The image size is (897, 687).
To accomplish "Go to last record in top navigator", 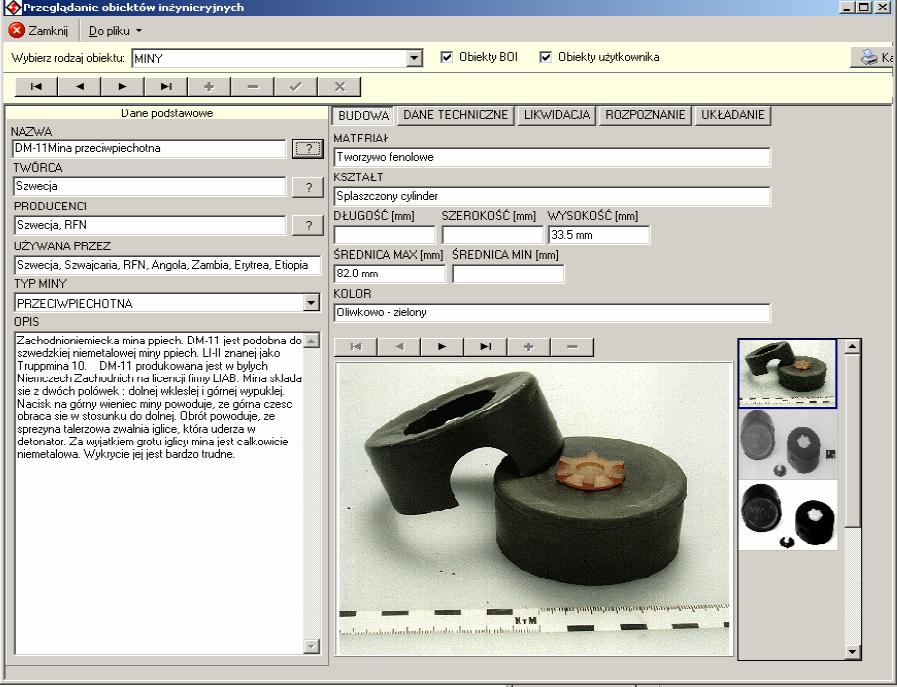I will pos(166,86).
